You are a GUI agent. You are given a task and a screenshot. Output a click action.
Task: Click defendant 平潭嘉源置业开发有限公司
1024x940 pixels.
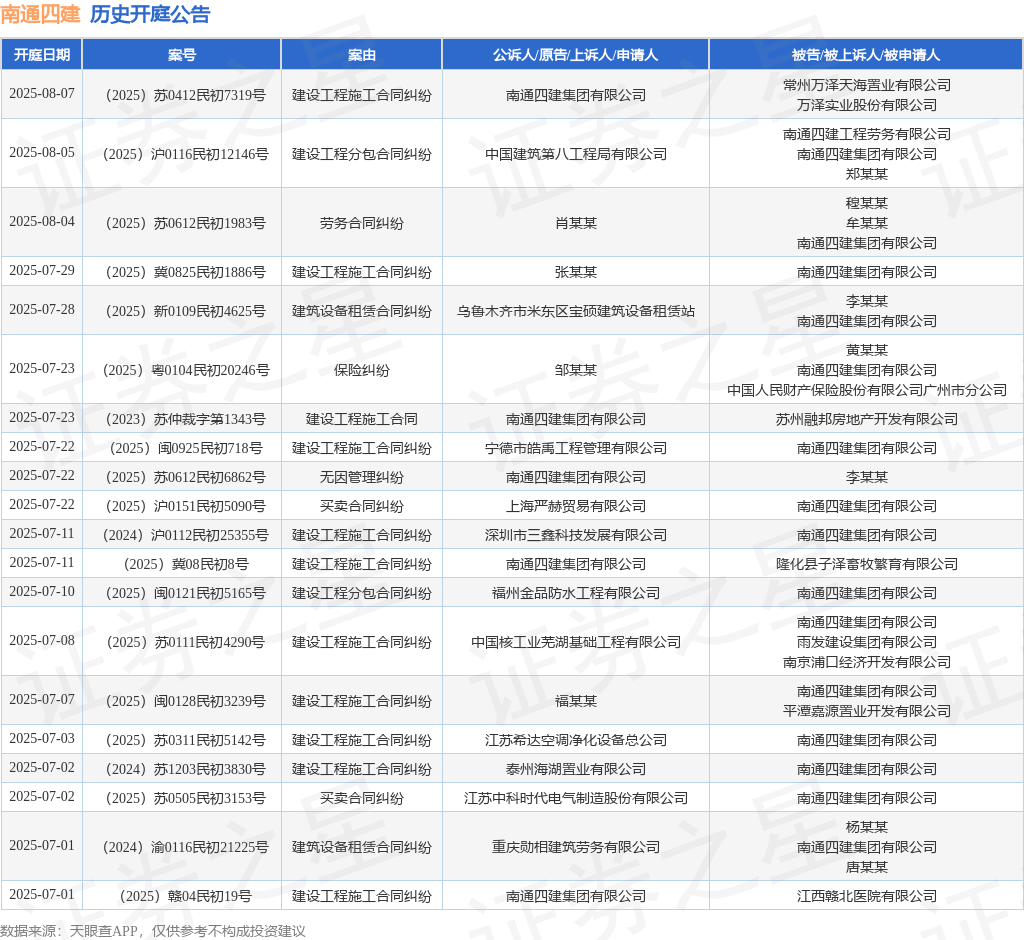867,711
